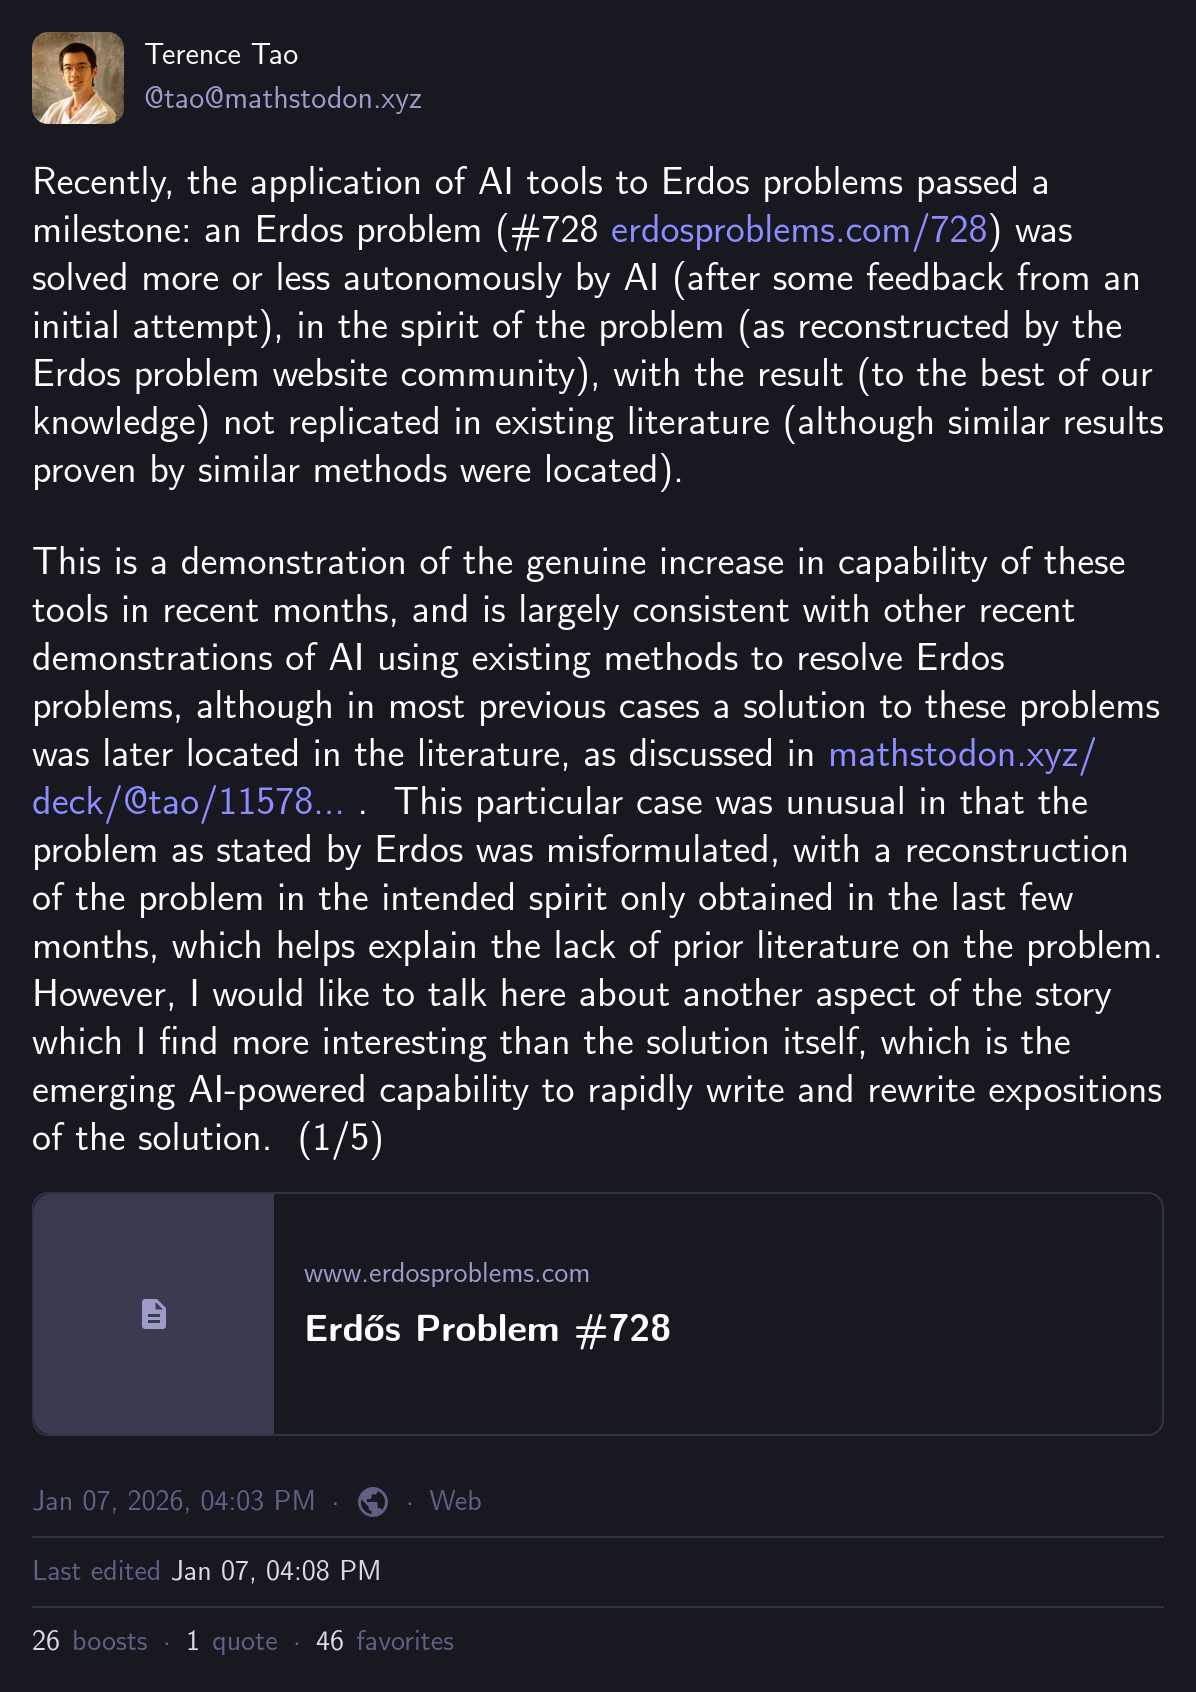Viewport: 1196px width, 1692px height.
Task: Follow the mathstodon.xyz/deck/@tao link
Action: coord(961,754)
